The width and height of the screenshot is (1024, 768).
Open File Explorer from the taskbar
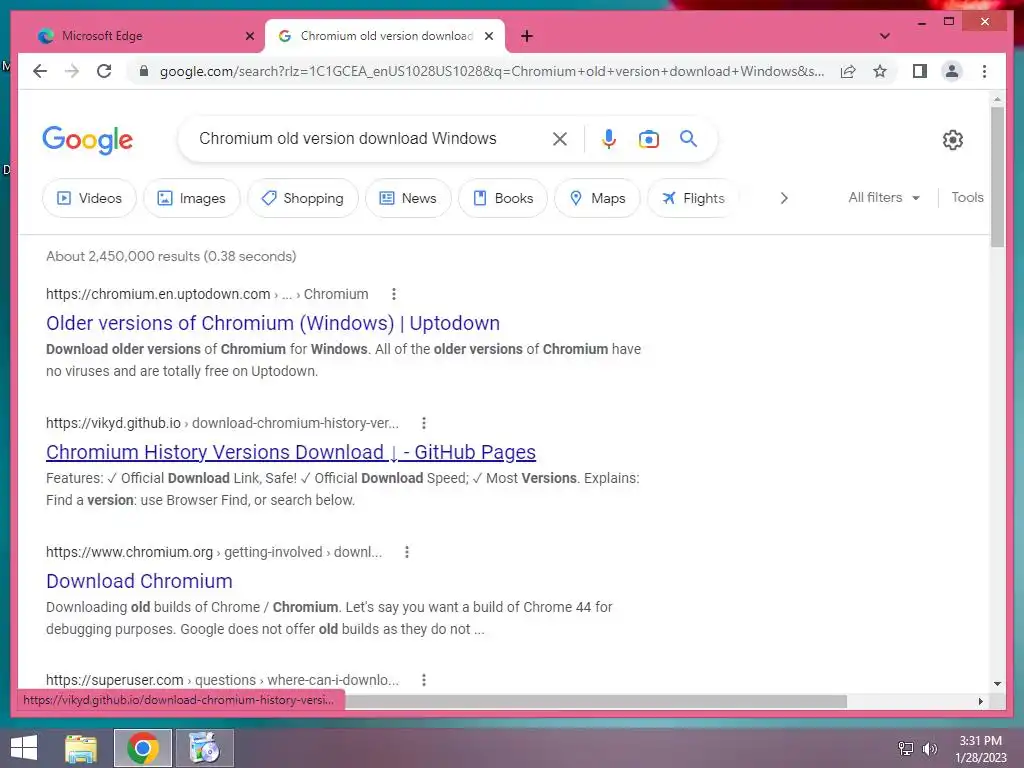point(81,748)
